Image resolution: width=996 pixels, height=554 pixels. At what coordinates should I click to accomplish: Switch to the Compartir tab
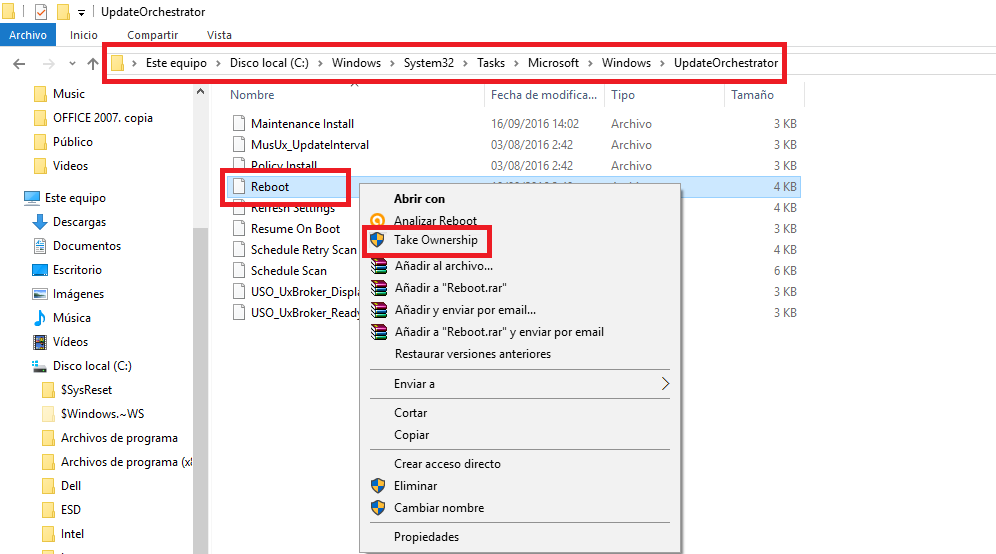(152, 35)
